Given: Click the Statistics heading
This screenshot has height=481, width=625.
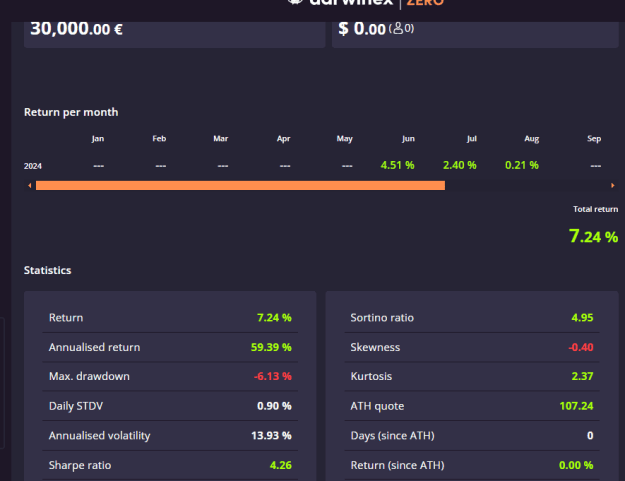Looking at the screenshot, I should [47, 270].
